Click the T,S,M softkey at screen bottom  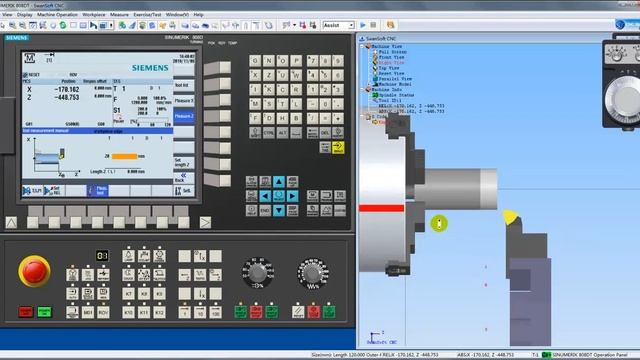tap(33, 191)
